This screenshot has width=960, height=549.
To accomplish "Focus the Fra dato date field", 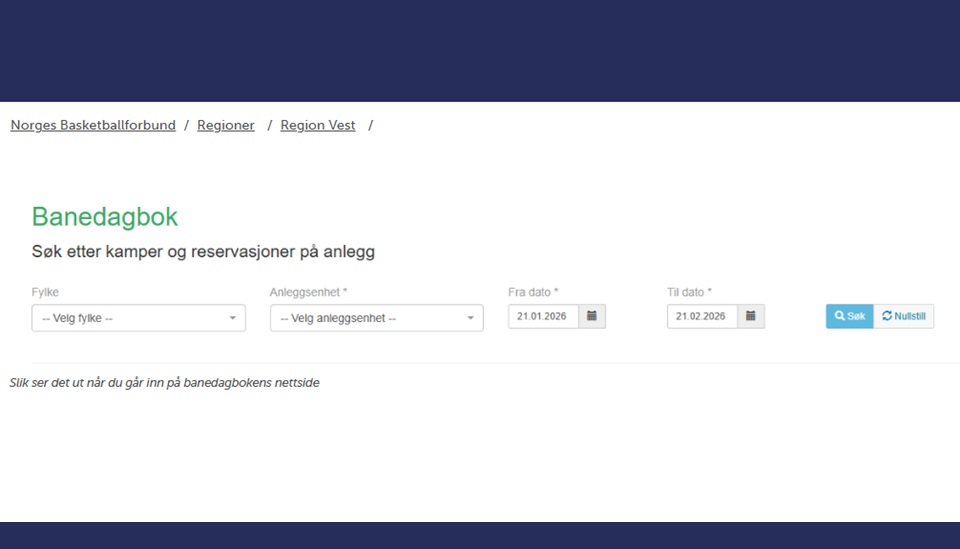I will click(543, 316).
